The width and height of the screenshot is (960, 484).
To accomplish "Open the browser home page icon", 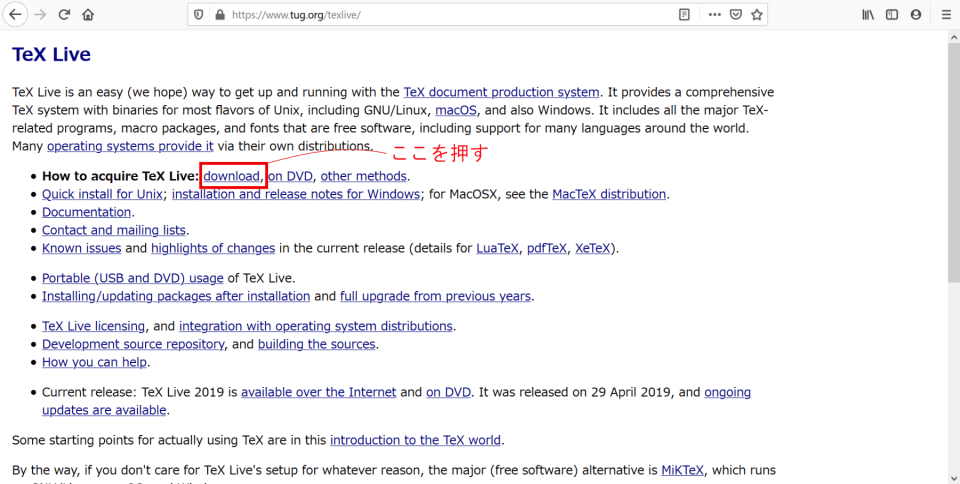I will tap(88, 15).
